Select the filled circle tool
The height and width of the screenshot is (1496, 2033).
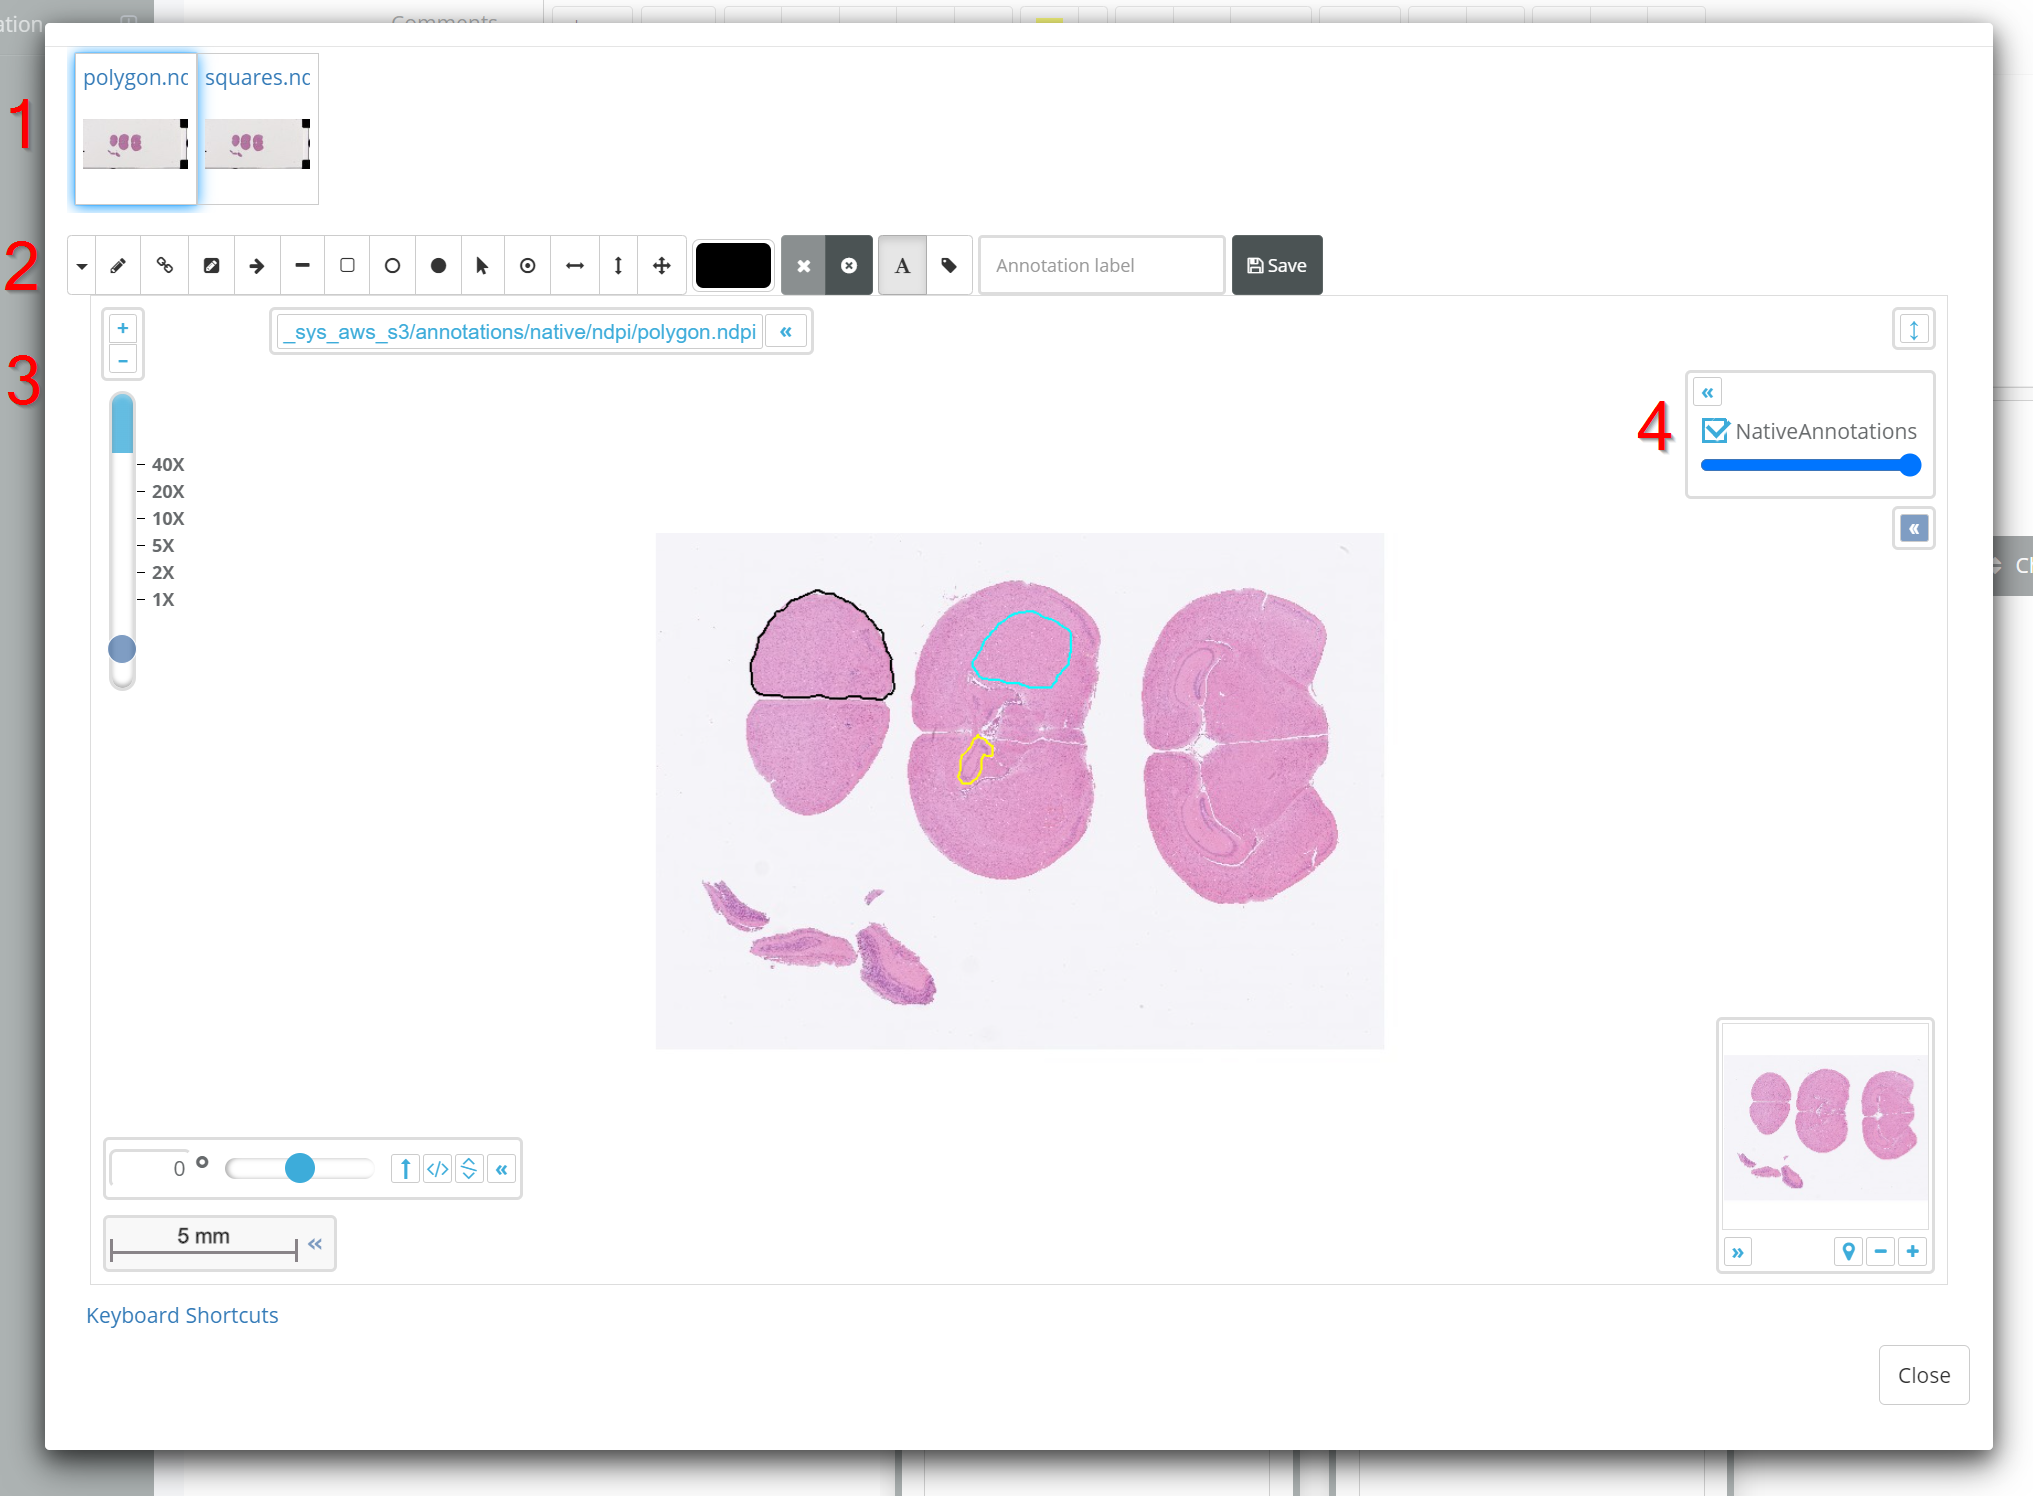(438, 266)
